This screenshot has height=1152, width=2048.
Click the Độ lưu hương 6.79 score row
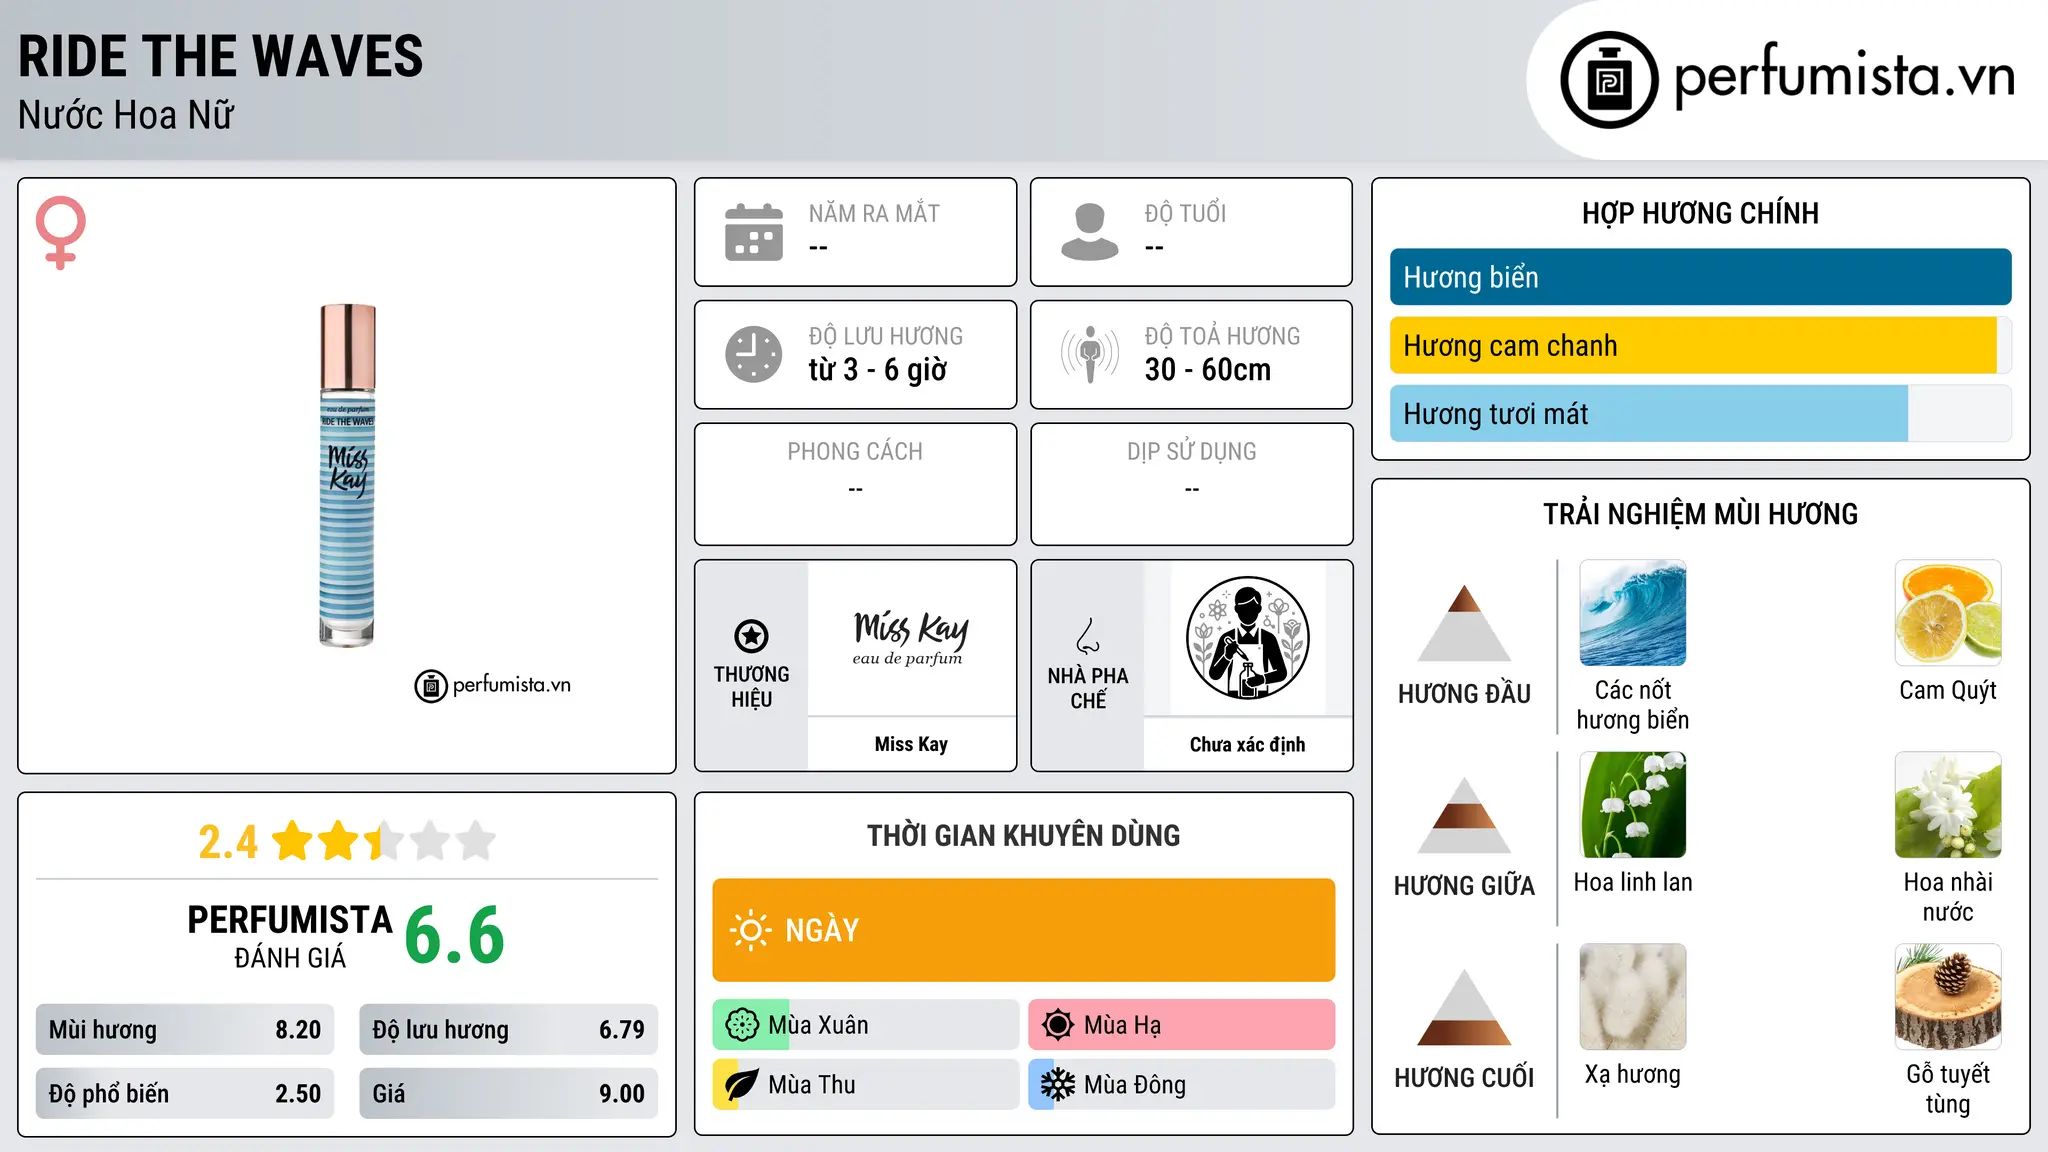509,1030
